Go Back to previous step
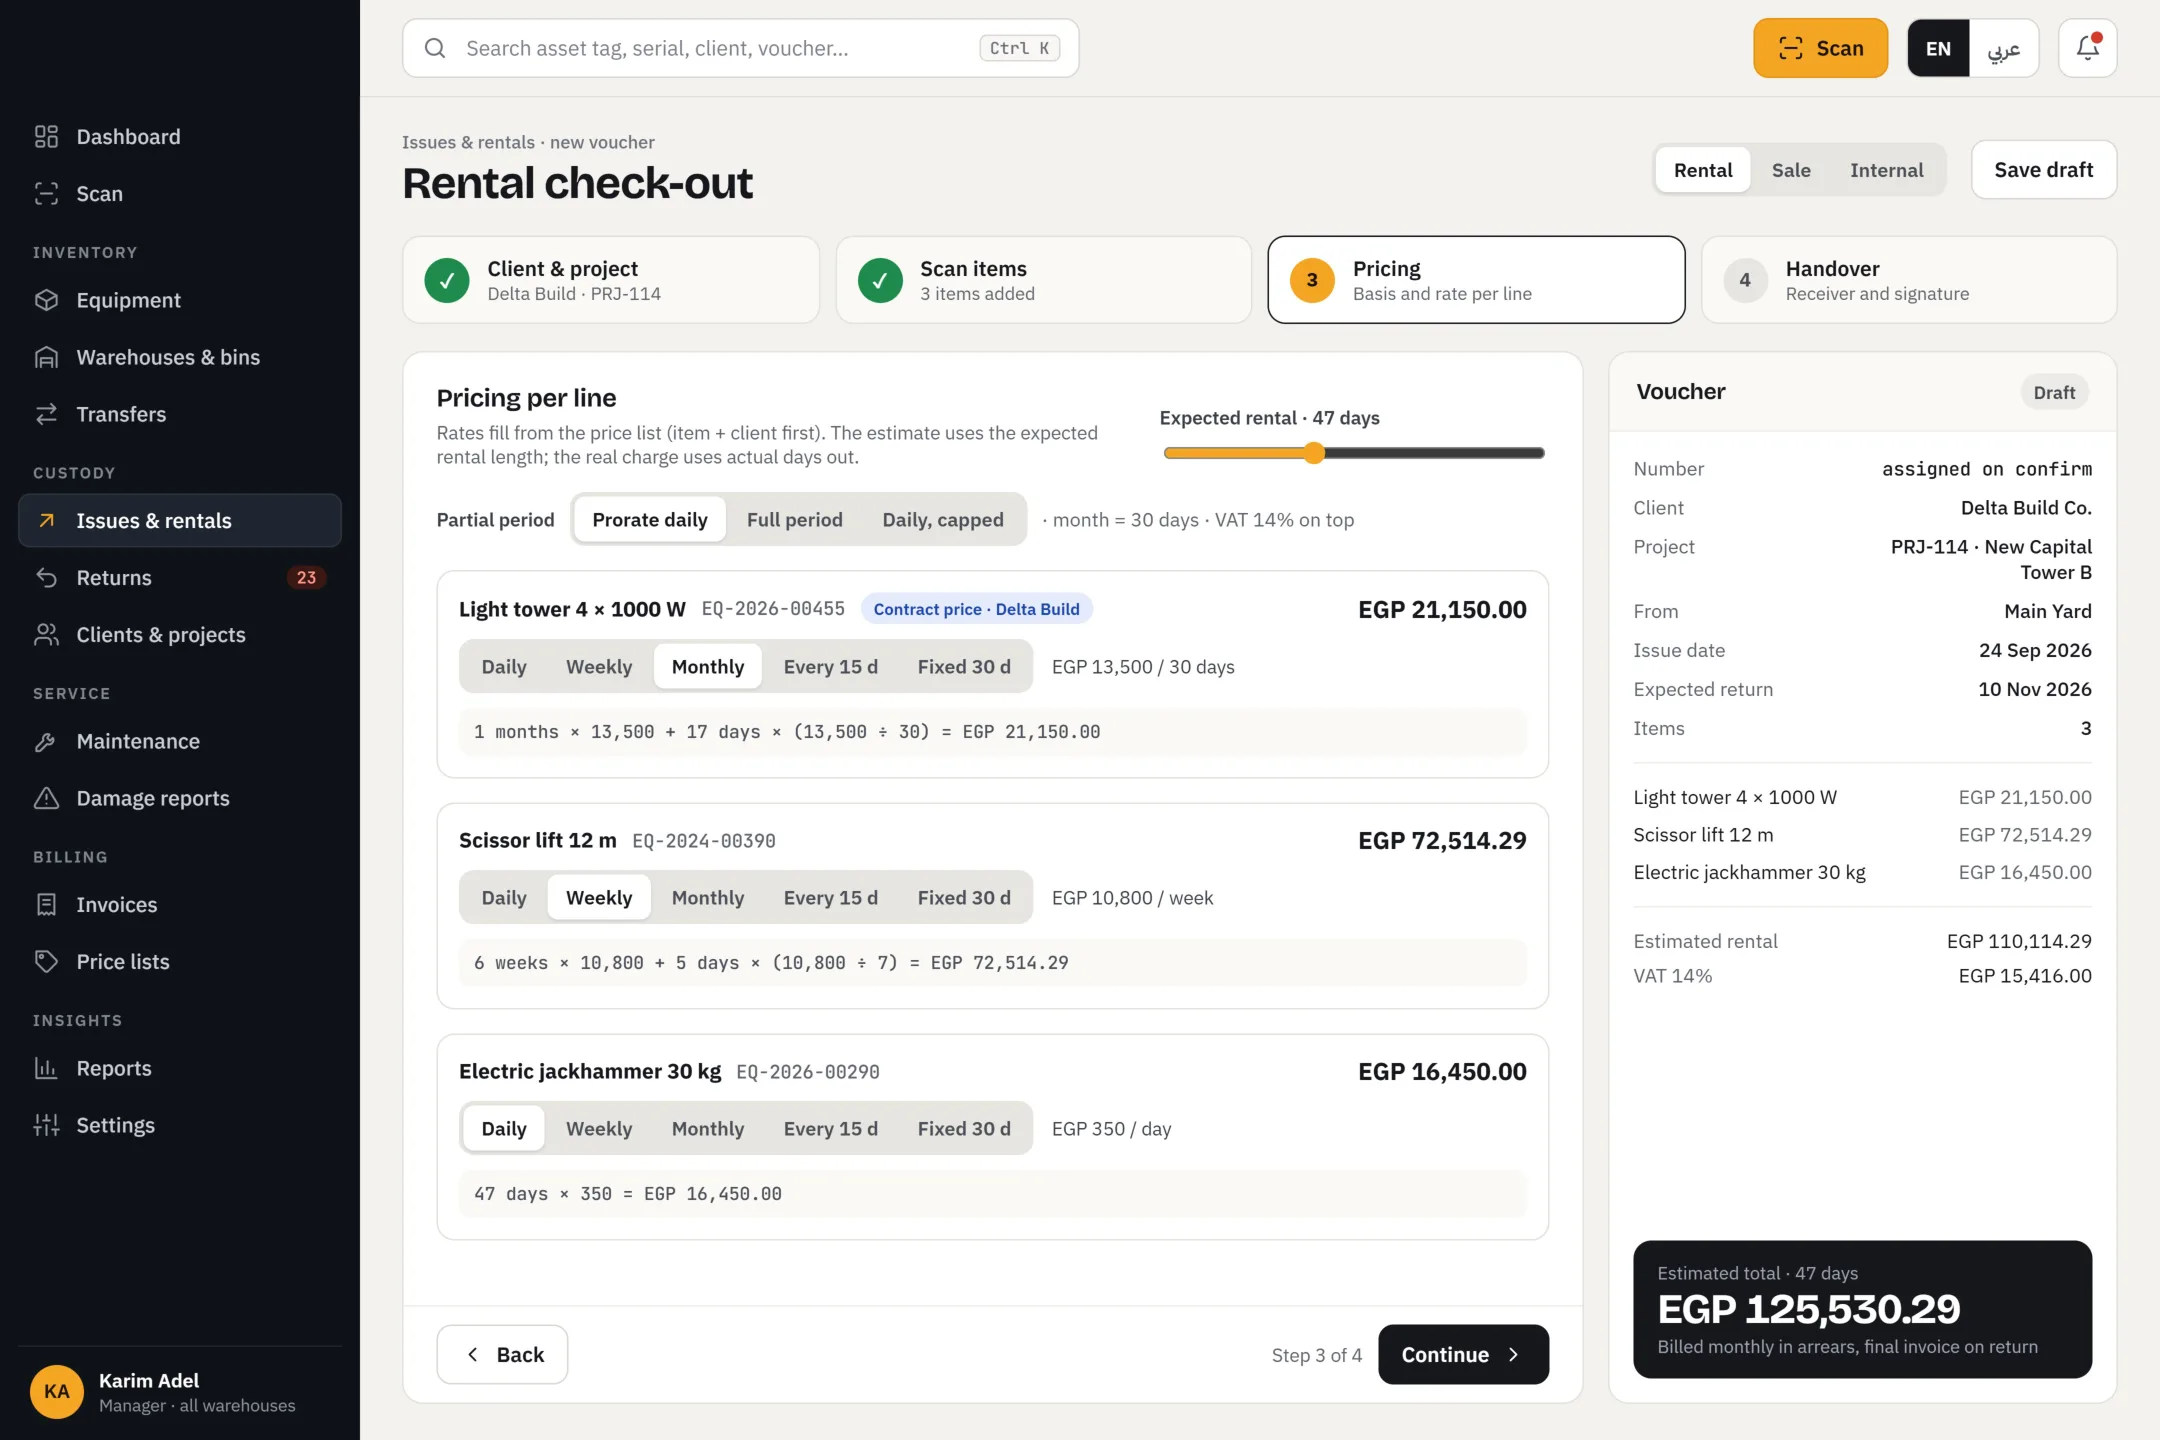Image resolution: width=2160 pixels, height=1440 pixels. point(502,1354)
